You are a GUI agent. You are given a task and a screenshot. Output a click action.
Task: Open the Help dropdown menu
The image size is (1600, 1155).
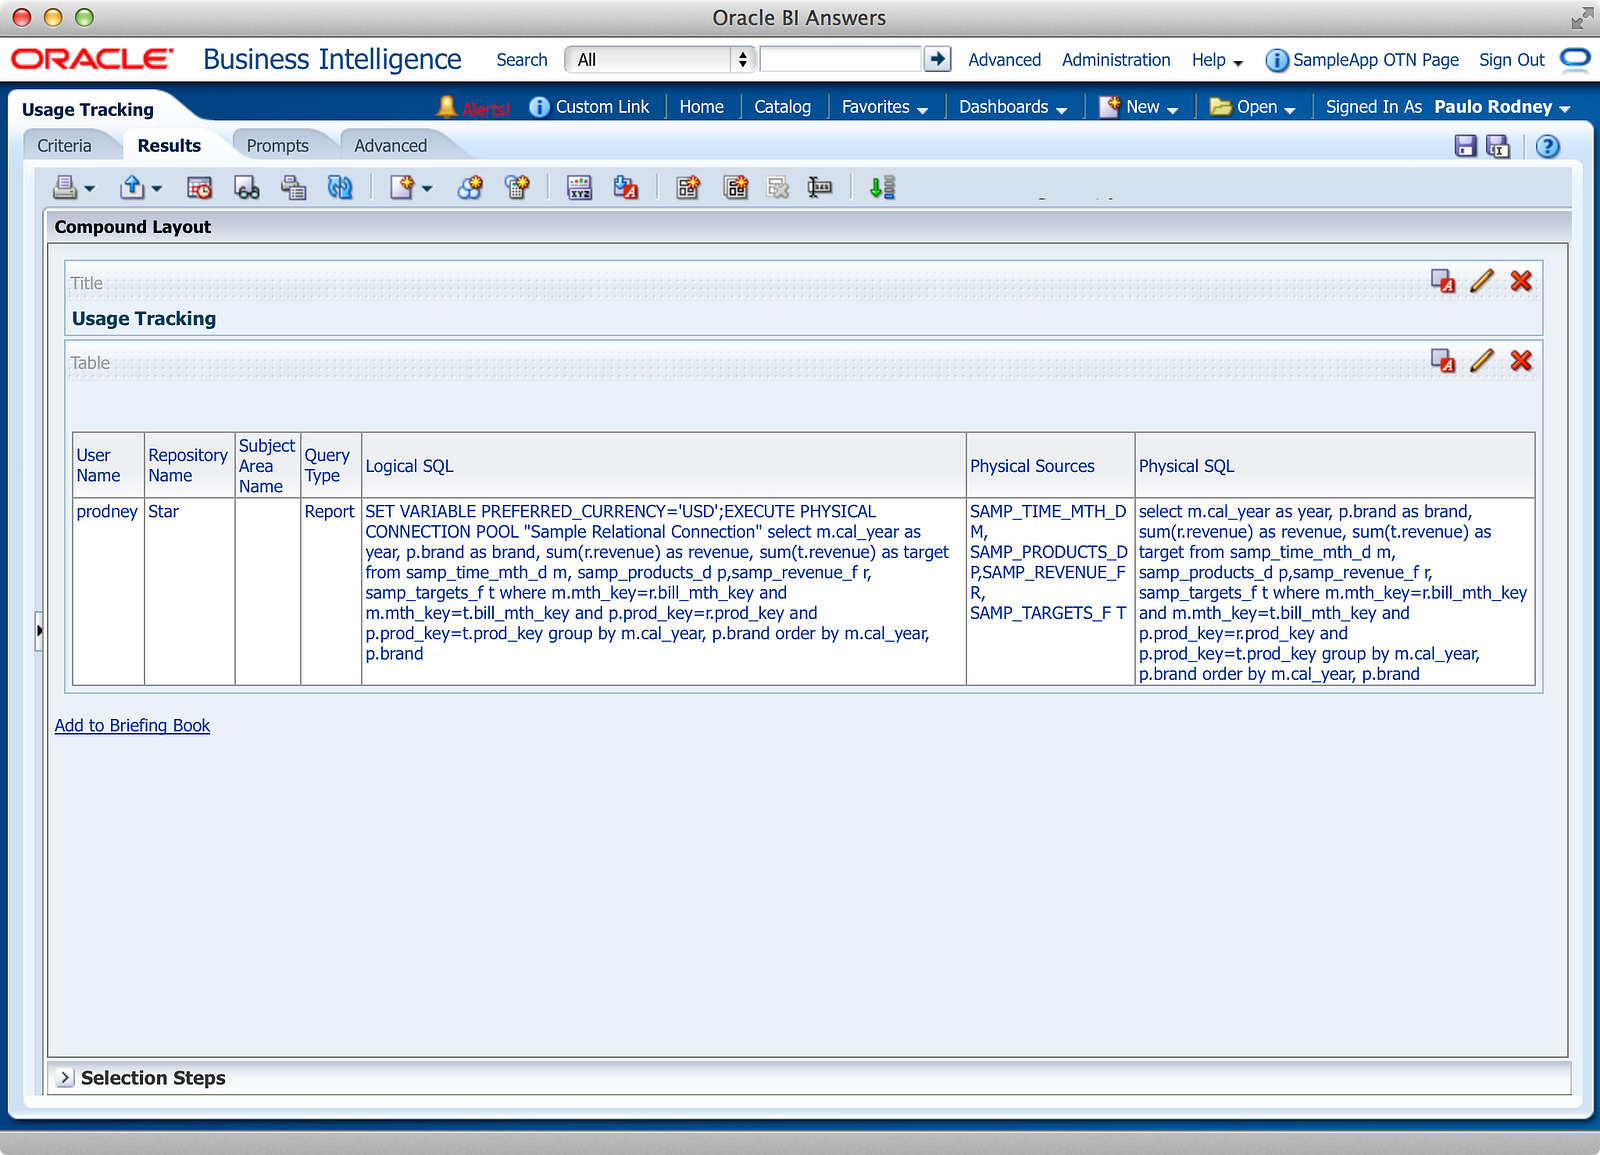1217,60
